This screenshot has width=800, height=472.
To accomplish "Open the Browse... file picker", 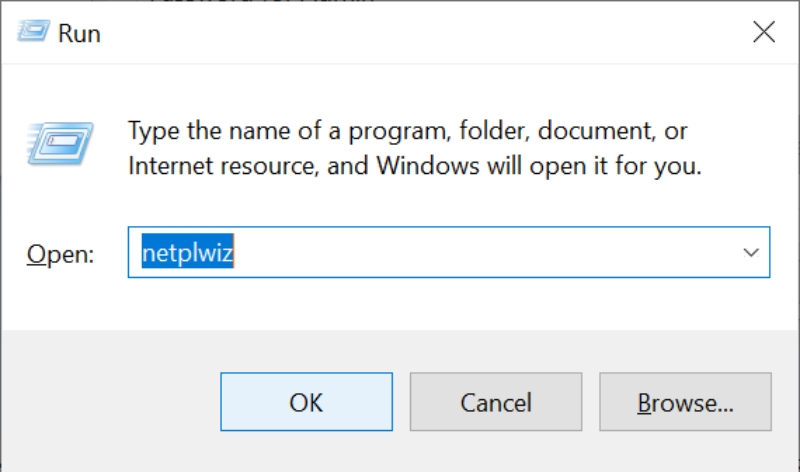I will tap(686, 403).
